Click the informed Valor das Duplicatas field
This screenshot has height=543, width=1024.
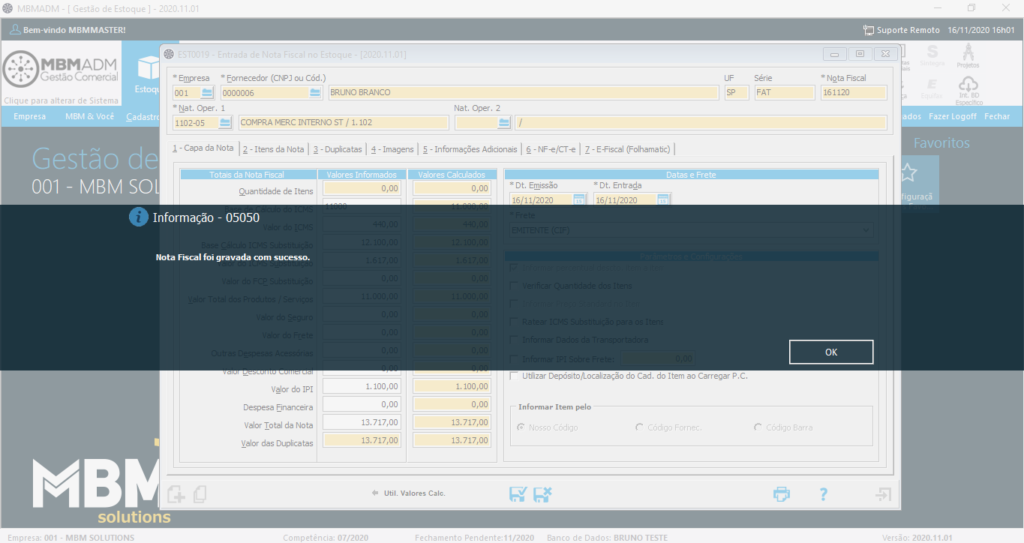[x=361, y=440]
